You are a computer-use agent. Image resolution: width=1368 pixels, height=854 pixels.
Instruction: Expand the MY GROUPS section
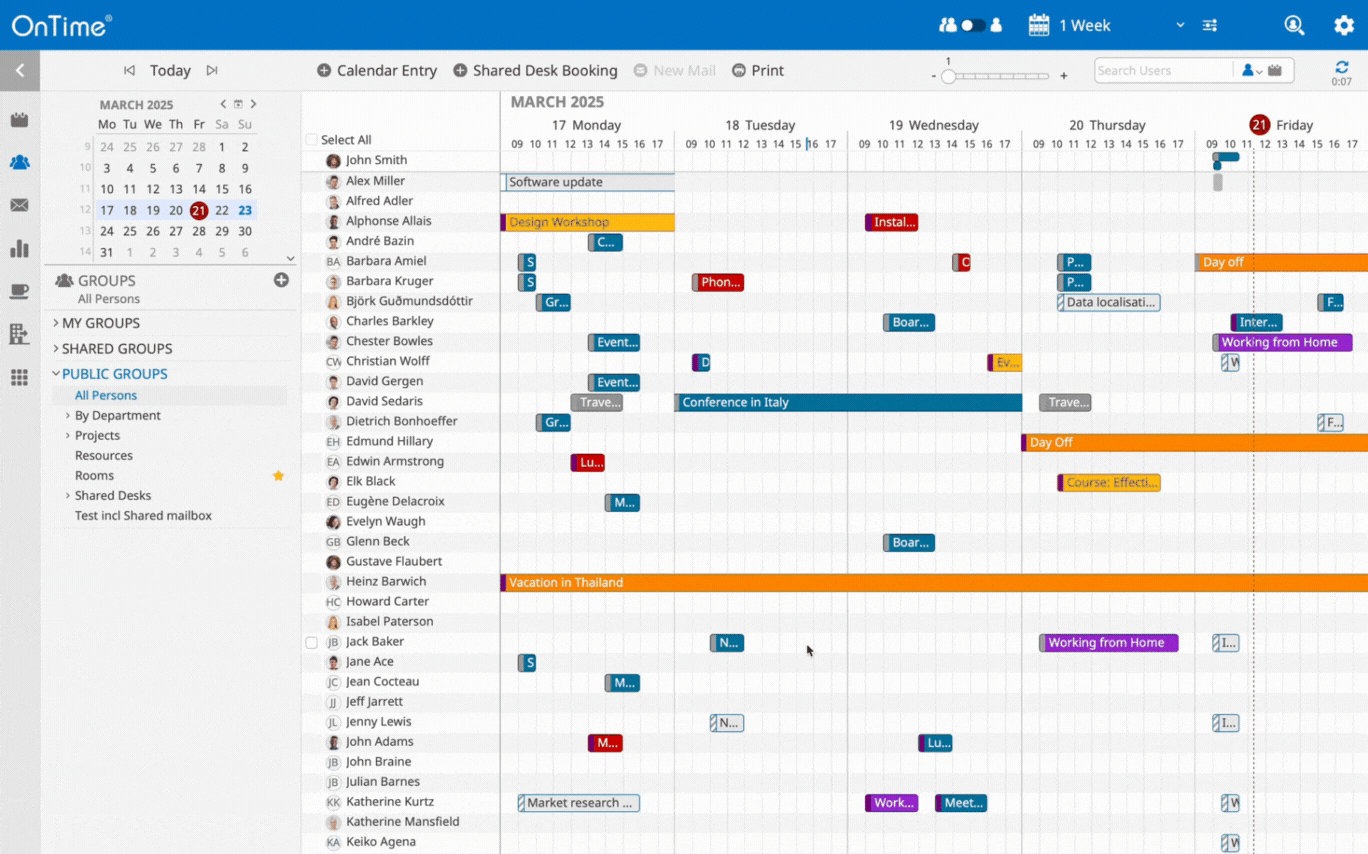click(x=100, y=323)
